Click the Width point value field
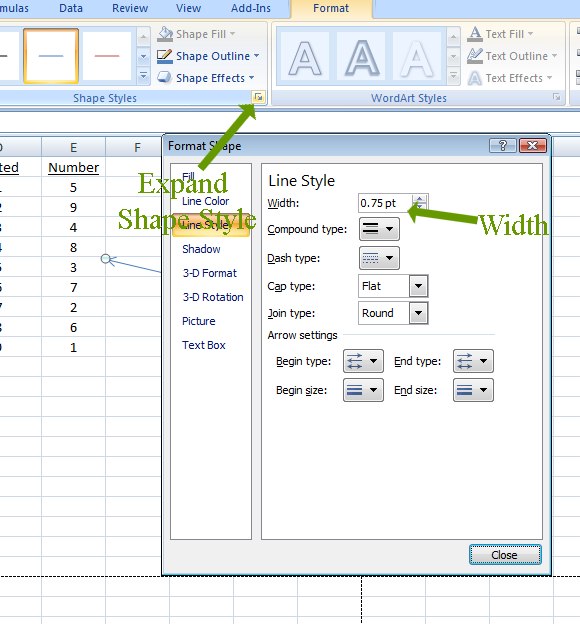This screenshot has width=580, height=624. pyautogui.click(x=385, y=203)
